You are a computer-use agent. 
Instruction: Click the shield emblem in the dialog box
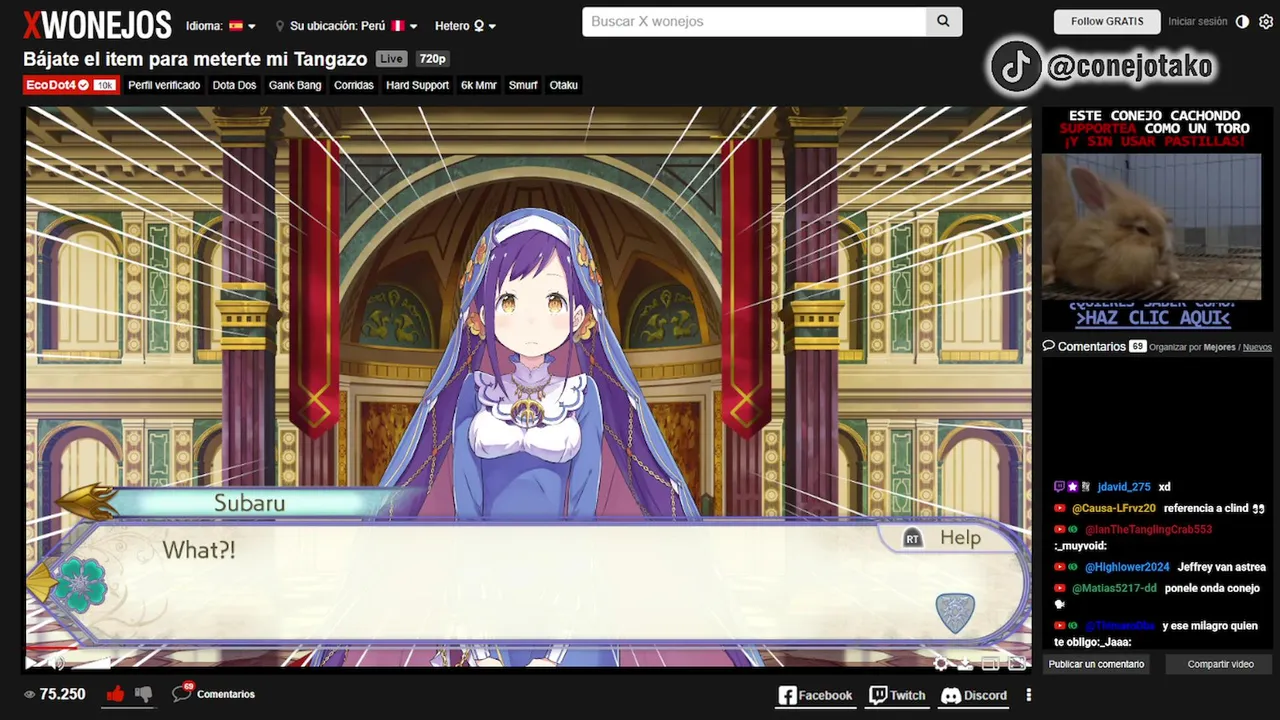point(954,612)
